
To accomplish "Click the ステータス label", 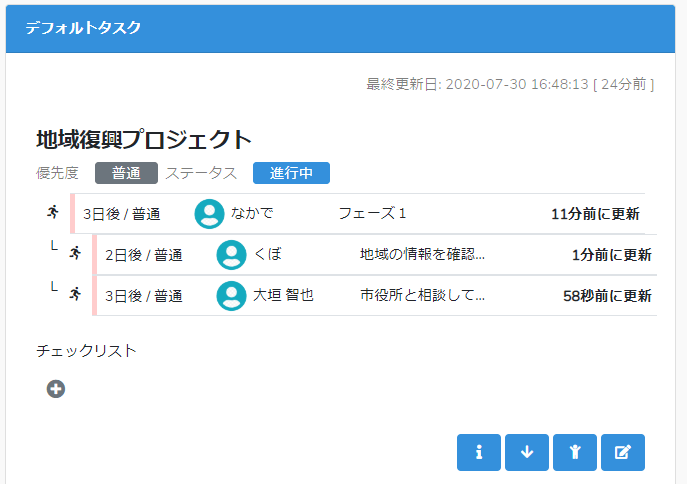I will [201, 173].
